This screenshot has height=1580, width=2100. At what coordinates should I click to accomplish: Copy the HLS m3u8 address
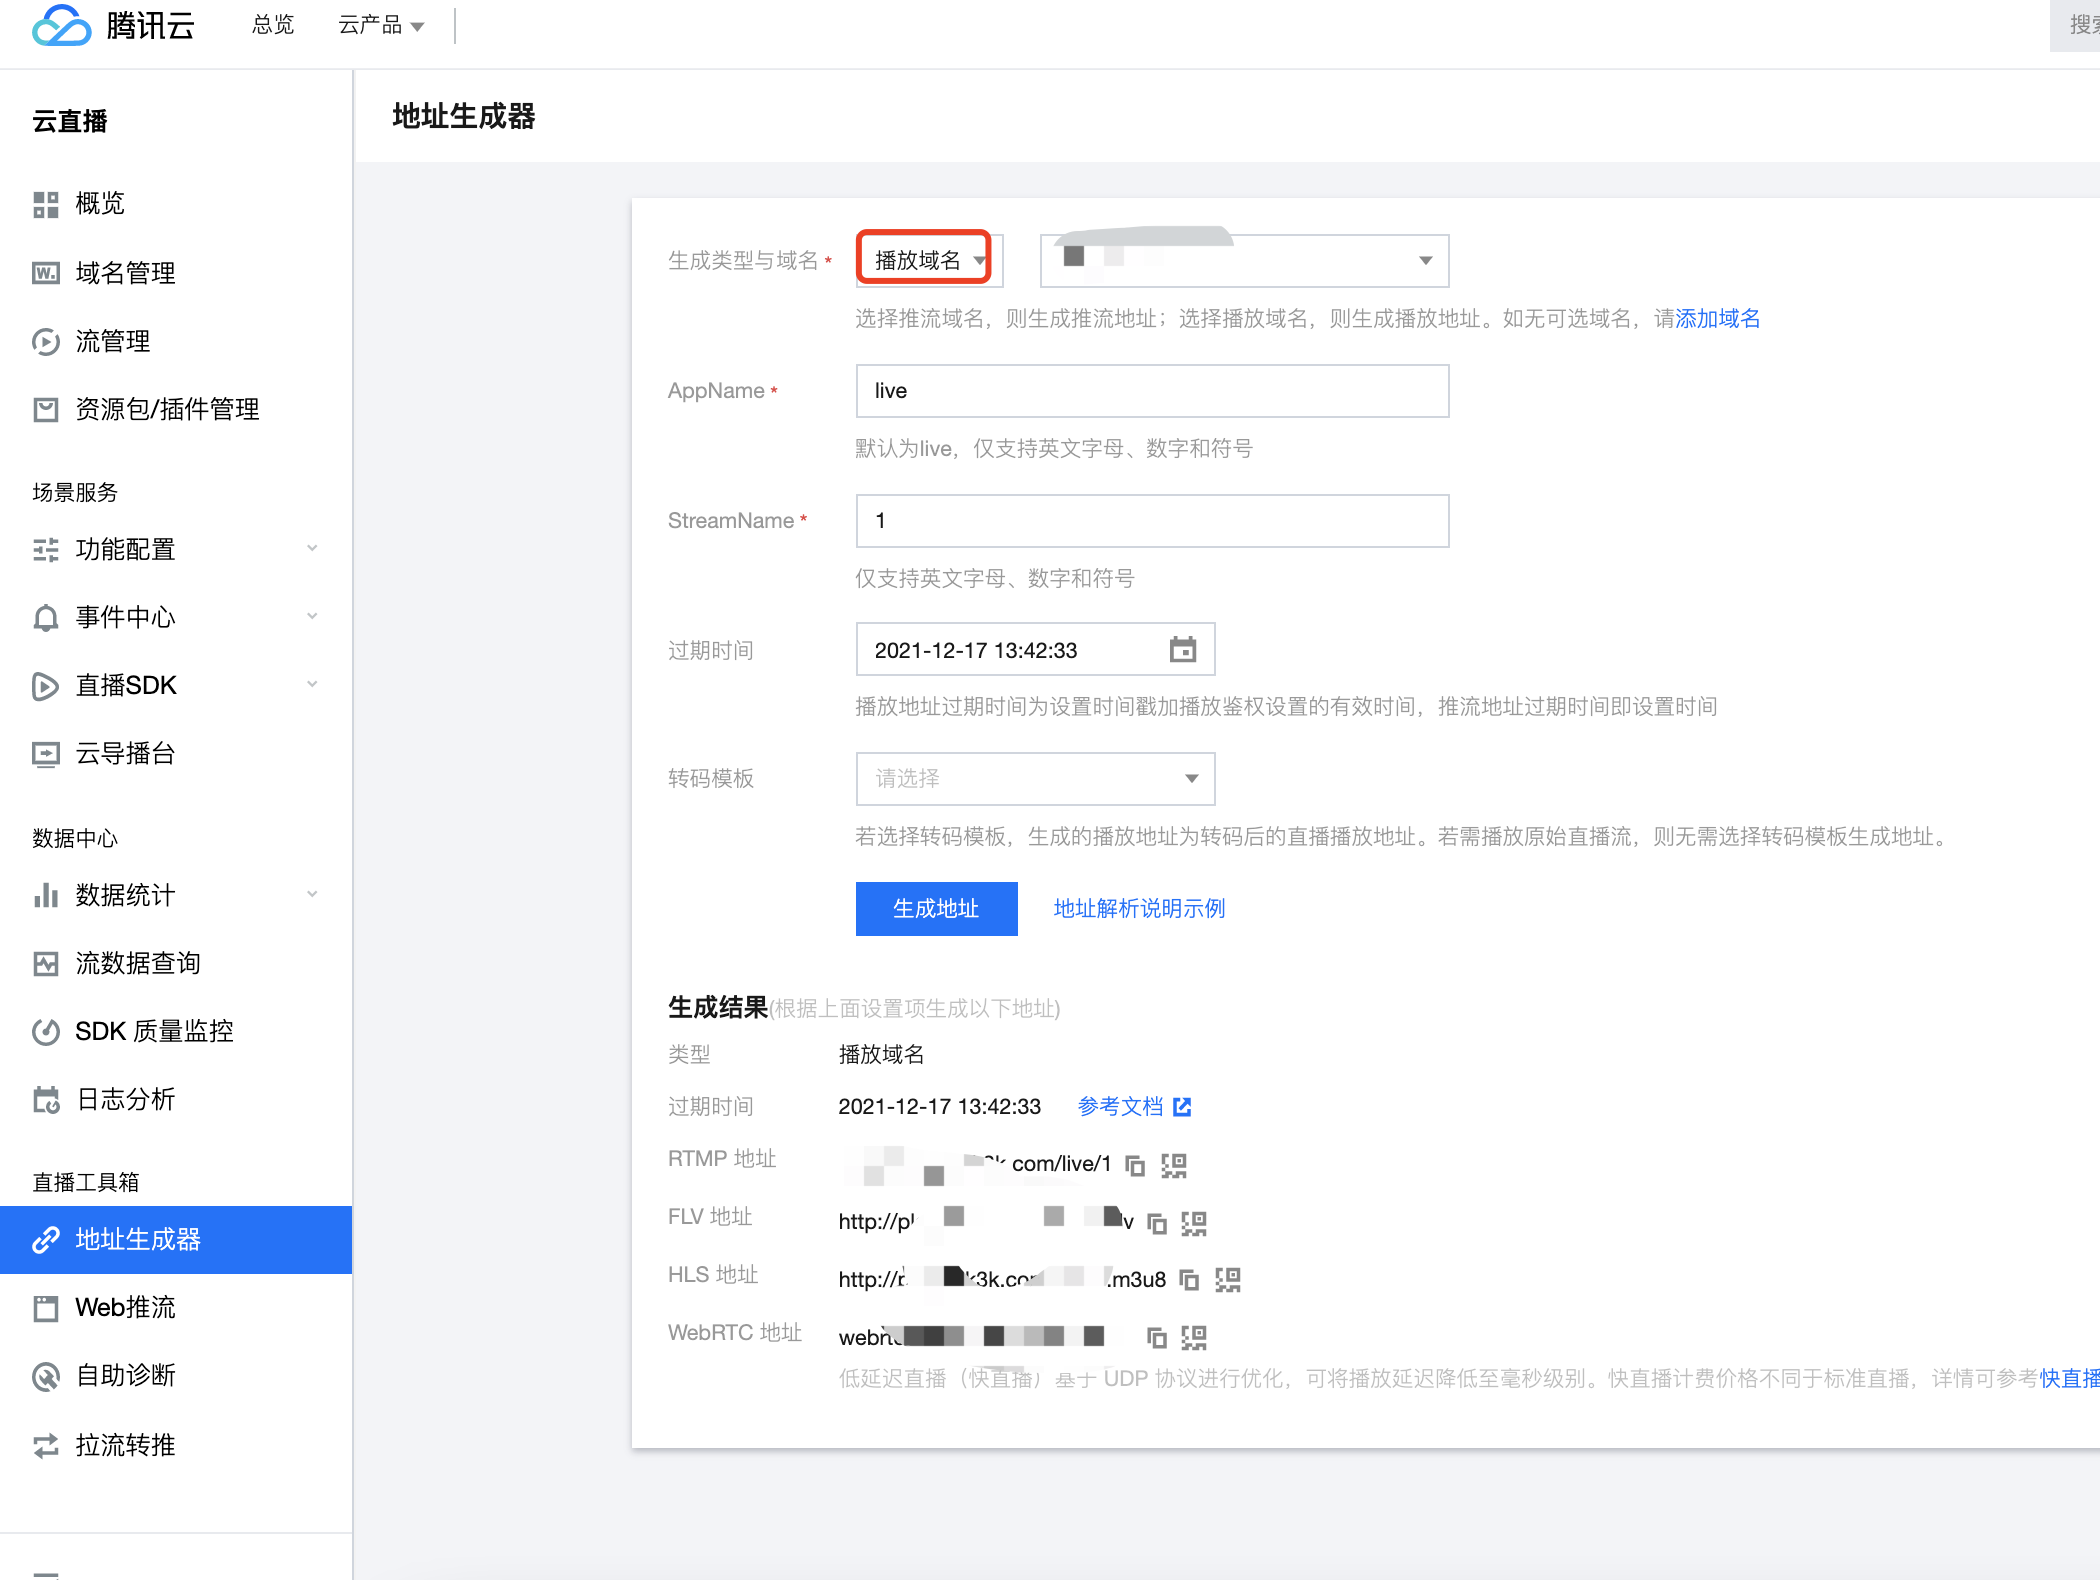click(x=1189, y=1280)
